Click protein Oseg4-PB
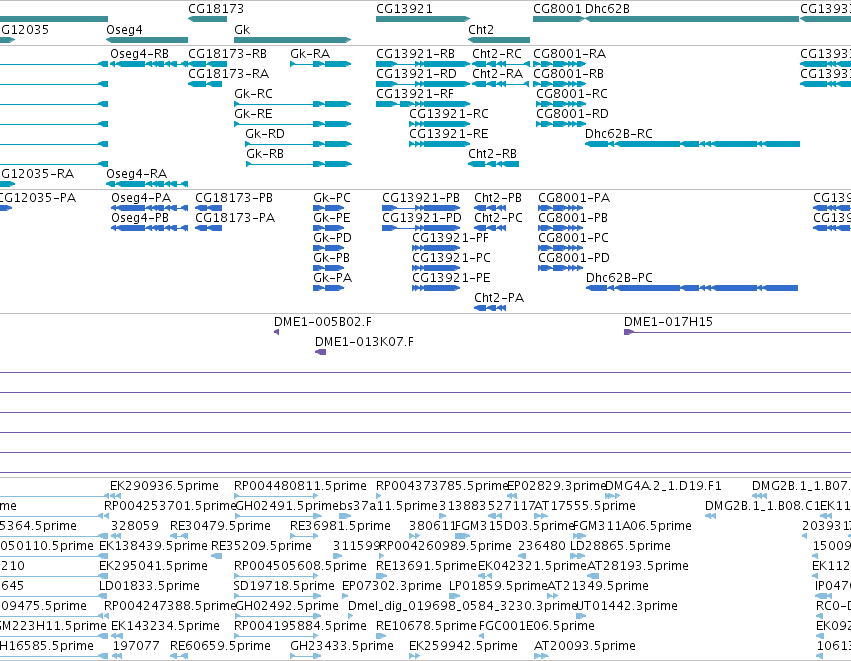 [140, 218]
